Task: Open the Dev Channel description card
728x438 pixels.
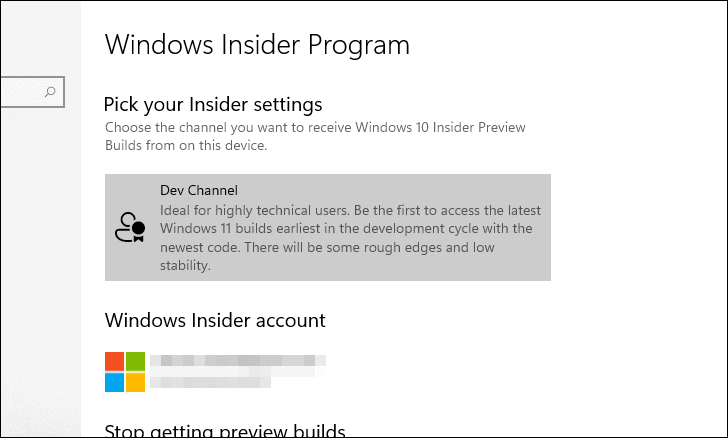Action: click(328, 228)
